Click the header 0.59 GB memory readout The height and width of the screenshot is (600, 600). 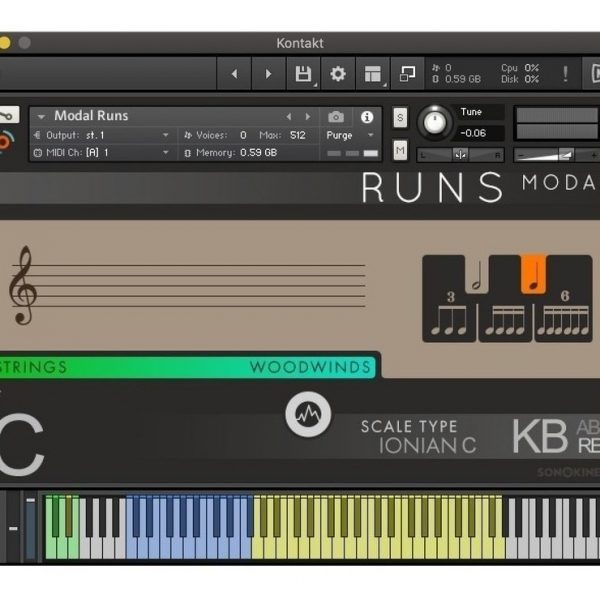[x=457, y=79]
